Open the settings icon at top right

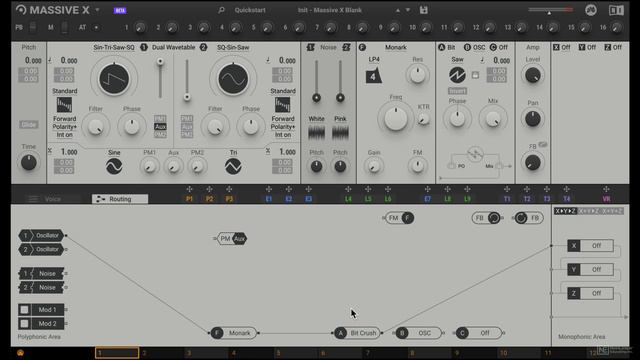(x=591, y=10)
